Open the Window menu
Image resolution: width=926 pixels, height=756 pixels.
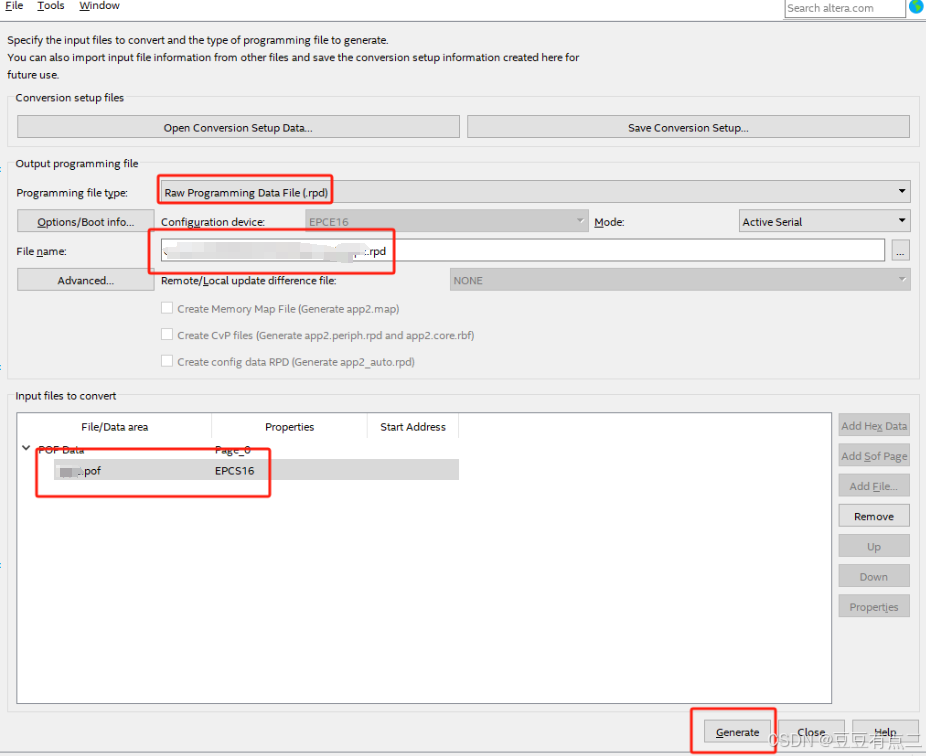(99, 5)
